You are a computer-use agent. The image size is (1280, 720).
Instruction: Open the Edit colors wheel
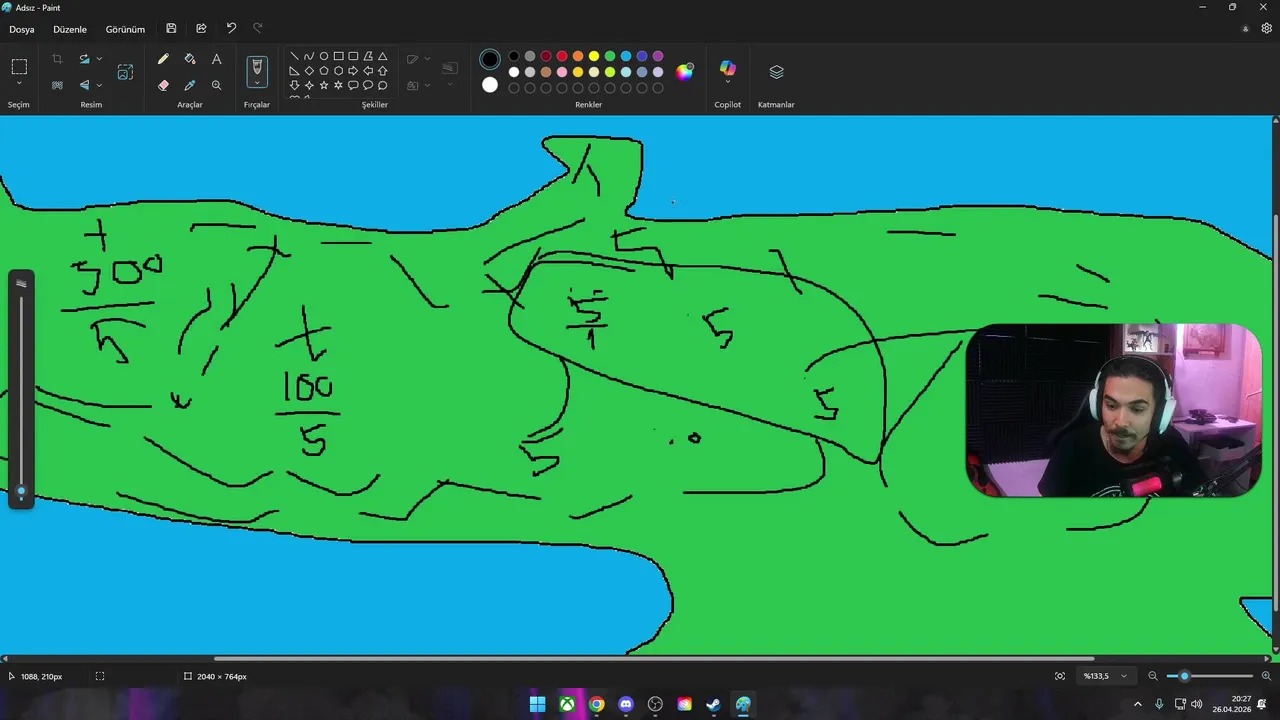tap(685, 71)
